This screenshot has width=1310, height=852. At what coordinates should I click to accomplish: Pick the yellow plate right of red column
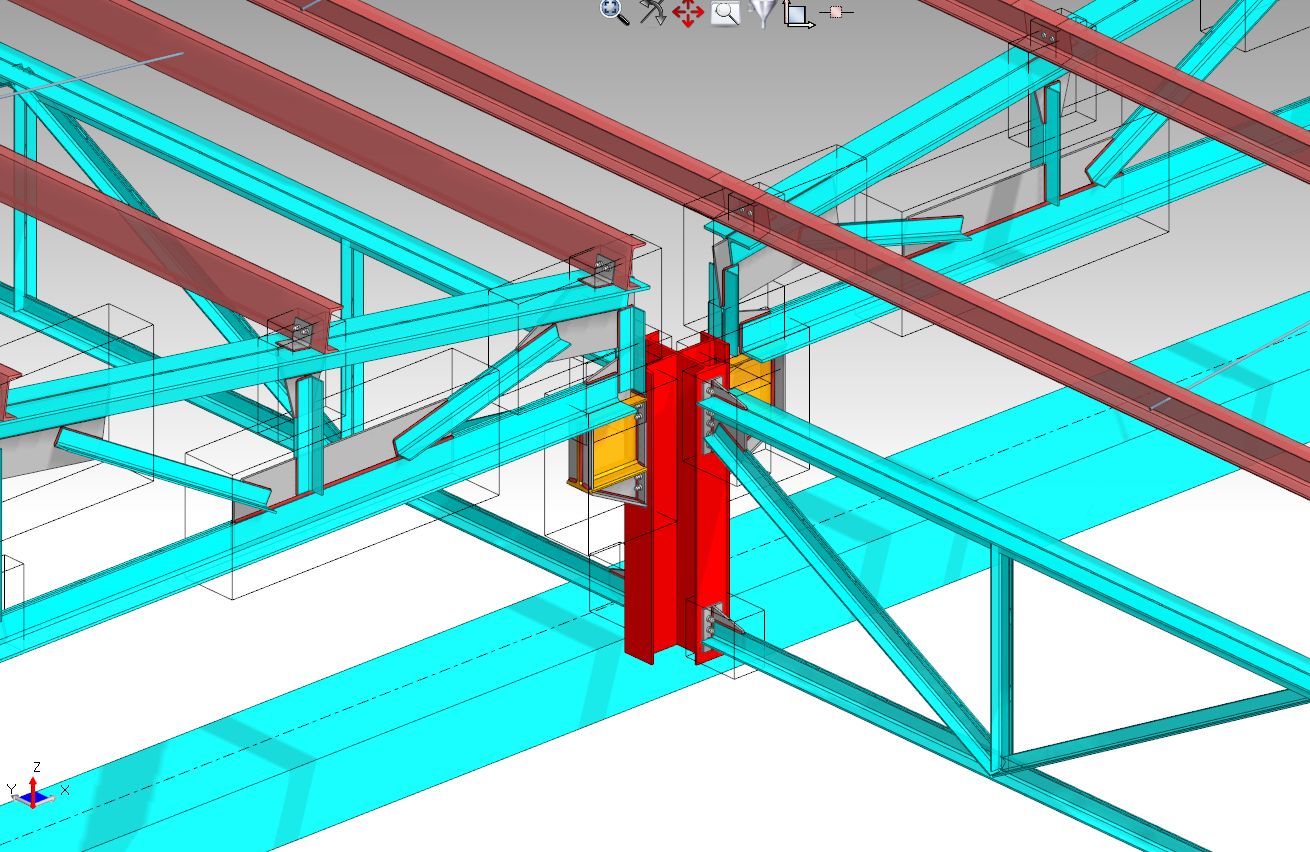[752, 378]
